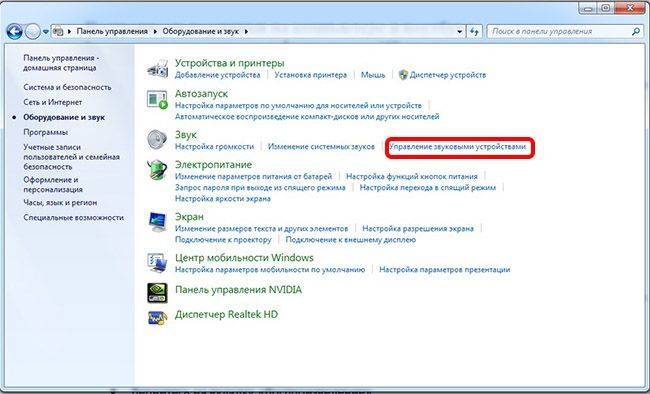Click 'Настройка функций кнопок питания' link
The height and width of the screenshot is (394, 650).
pos(412,177)
